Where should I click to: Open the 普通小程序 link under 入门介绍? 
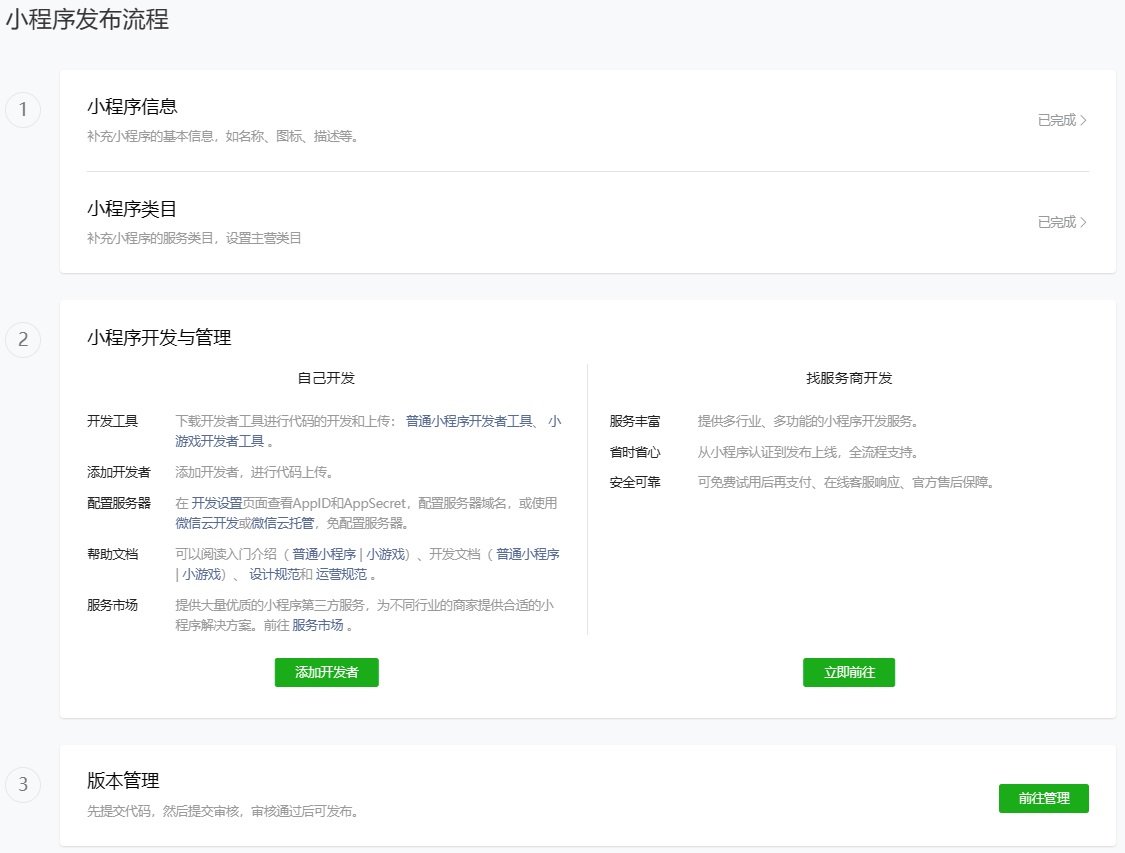coord(324,554)
